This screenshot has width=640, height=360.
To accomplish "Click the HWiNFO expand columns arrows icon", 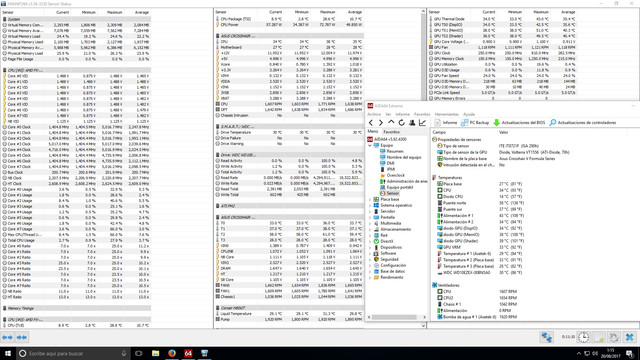I will tap(7, 337).
